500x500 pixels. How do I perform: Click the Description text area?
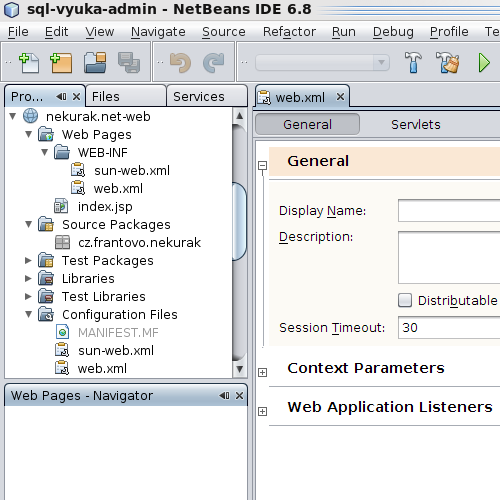[x=449, y=257]
